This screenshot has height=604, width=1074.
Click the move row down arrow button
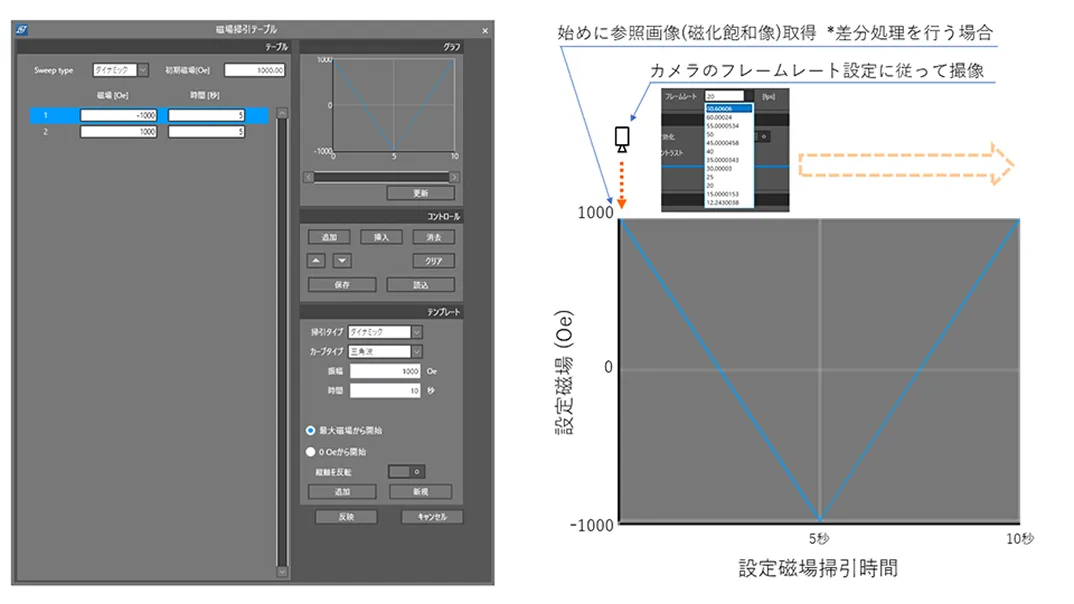click(x=342, y=261)
